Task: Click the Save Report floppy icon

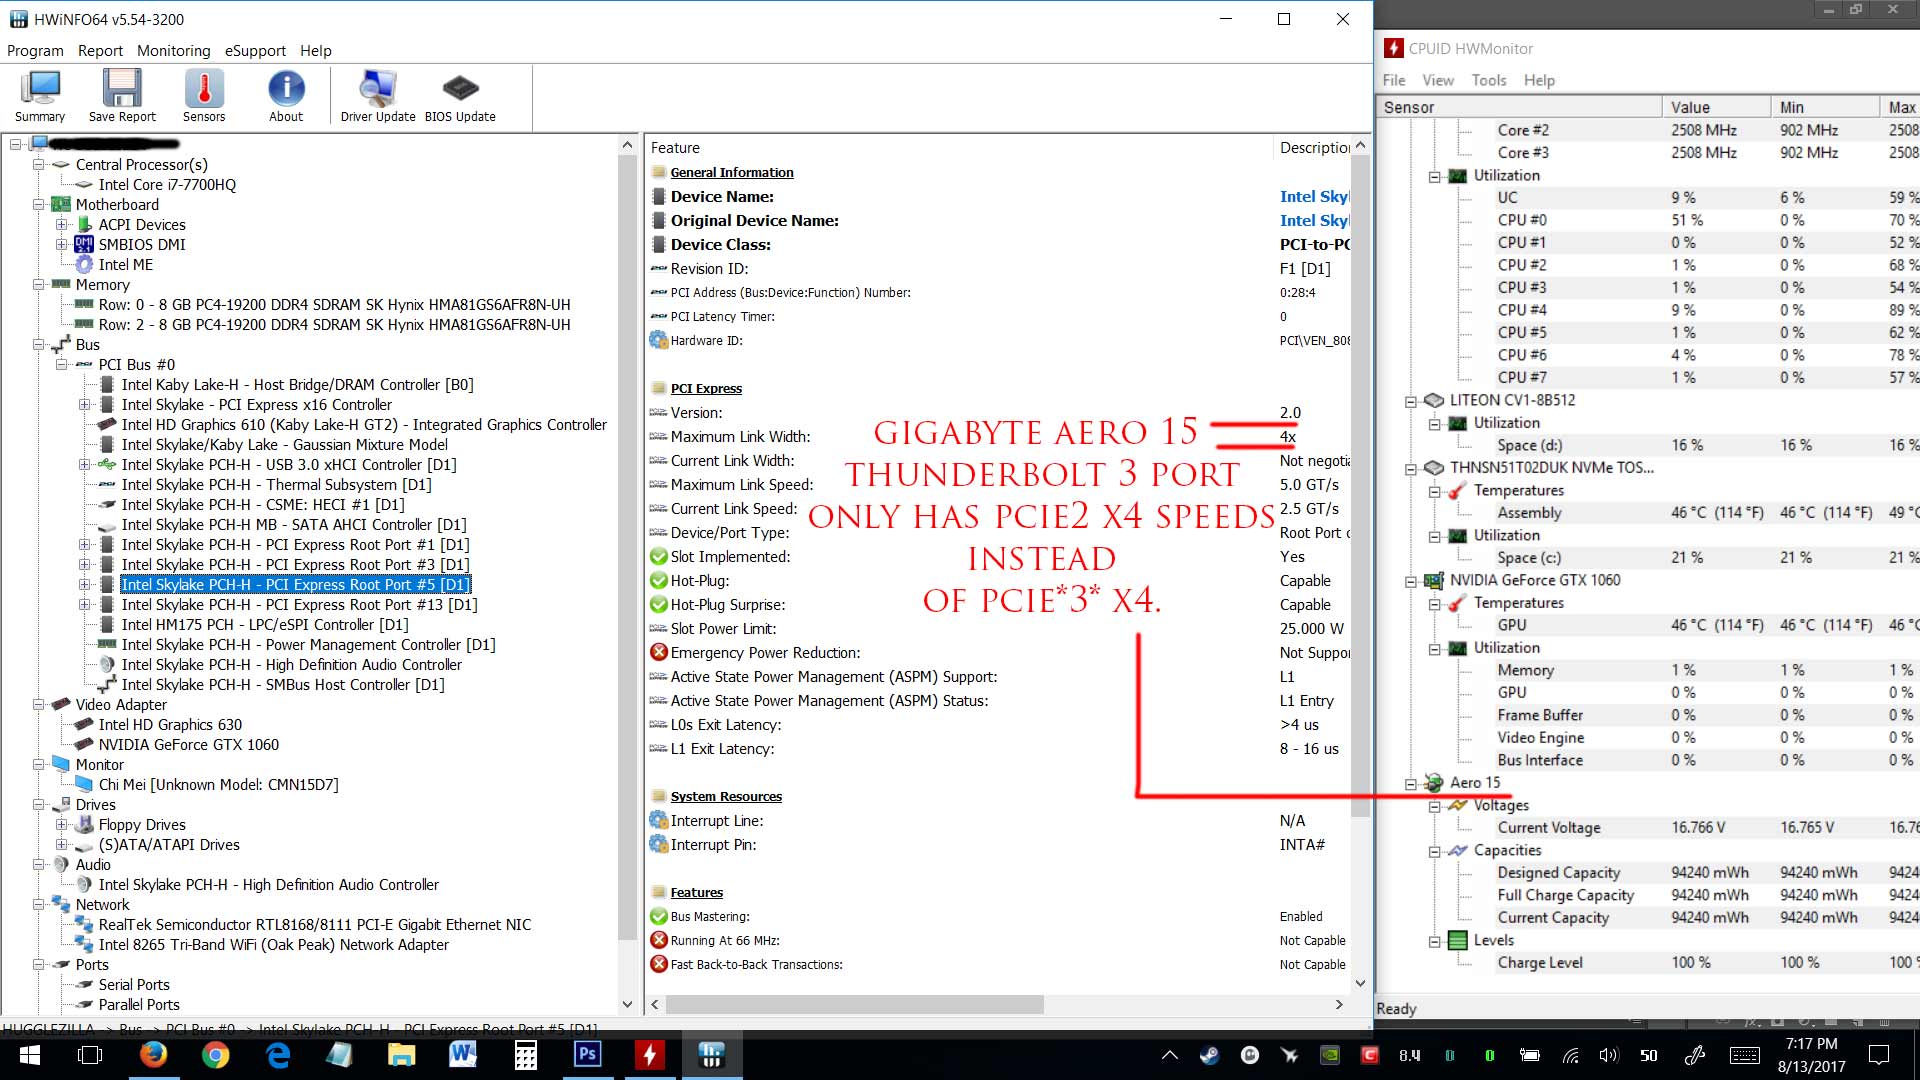Action: pyautogui.click(x=122, y=96)
